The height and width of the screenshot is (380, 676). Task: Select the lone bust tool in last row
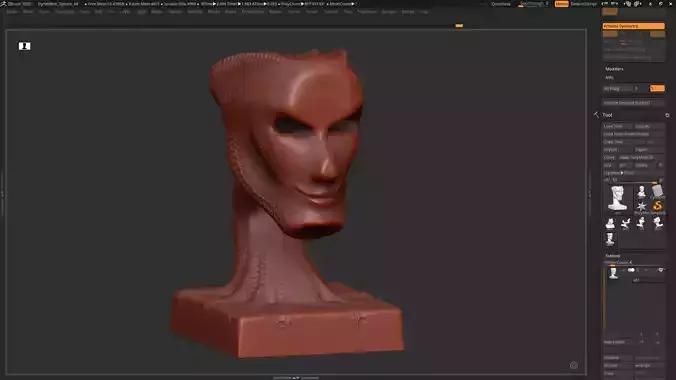pos(610,239)
